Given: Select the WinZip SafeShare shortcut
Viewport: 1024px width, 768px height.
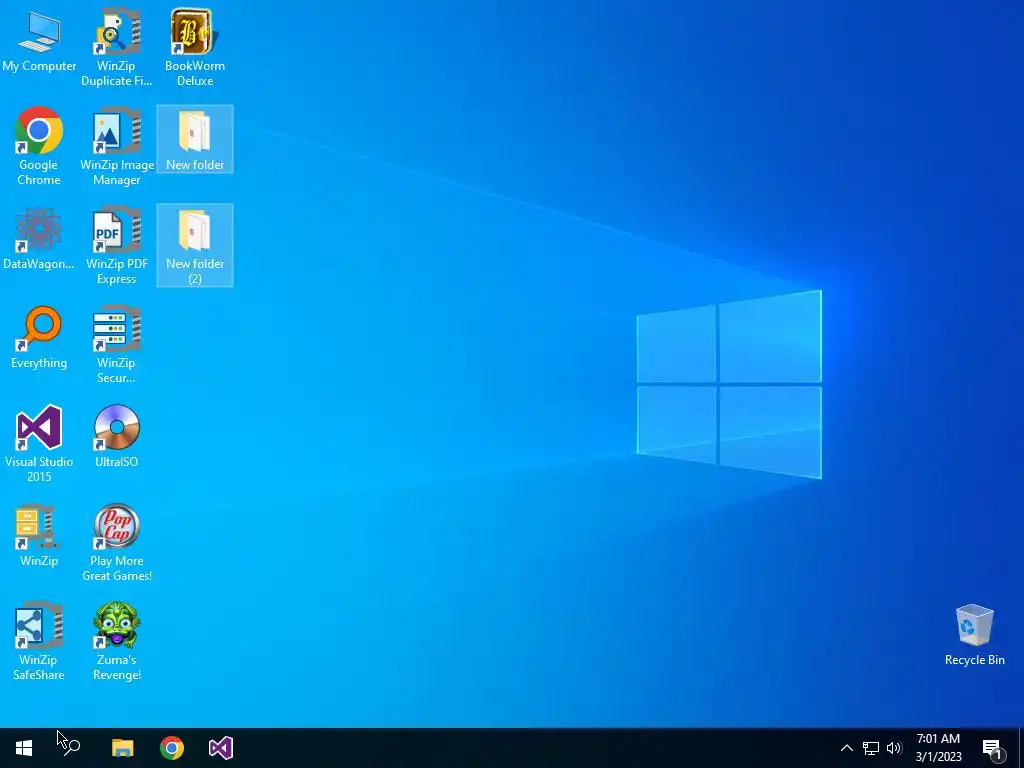Looking at the screenshot, I should click(x=39, y=641).
